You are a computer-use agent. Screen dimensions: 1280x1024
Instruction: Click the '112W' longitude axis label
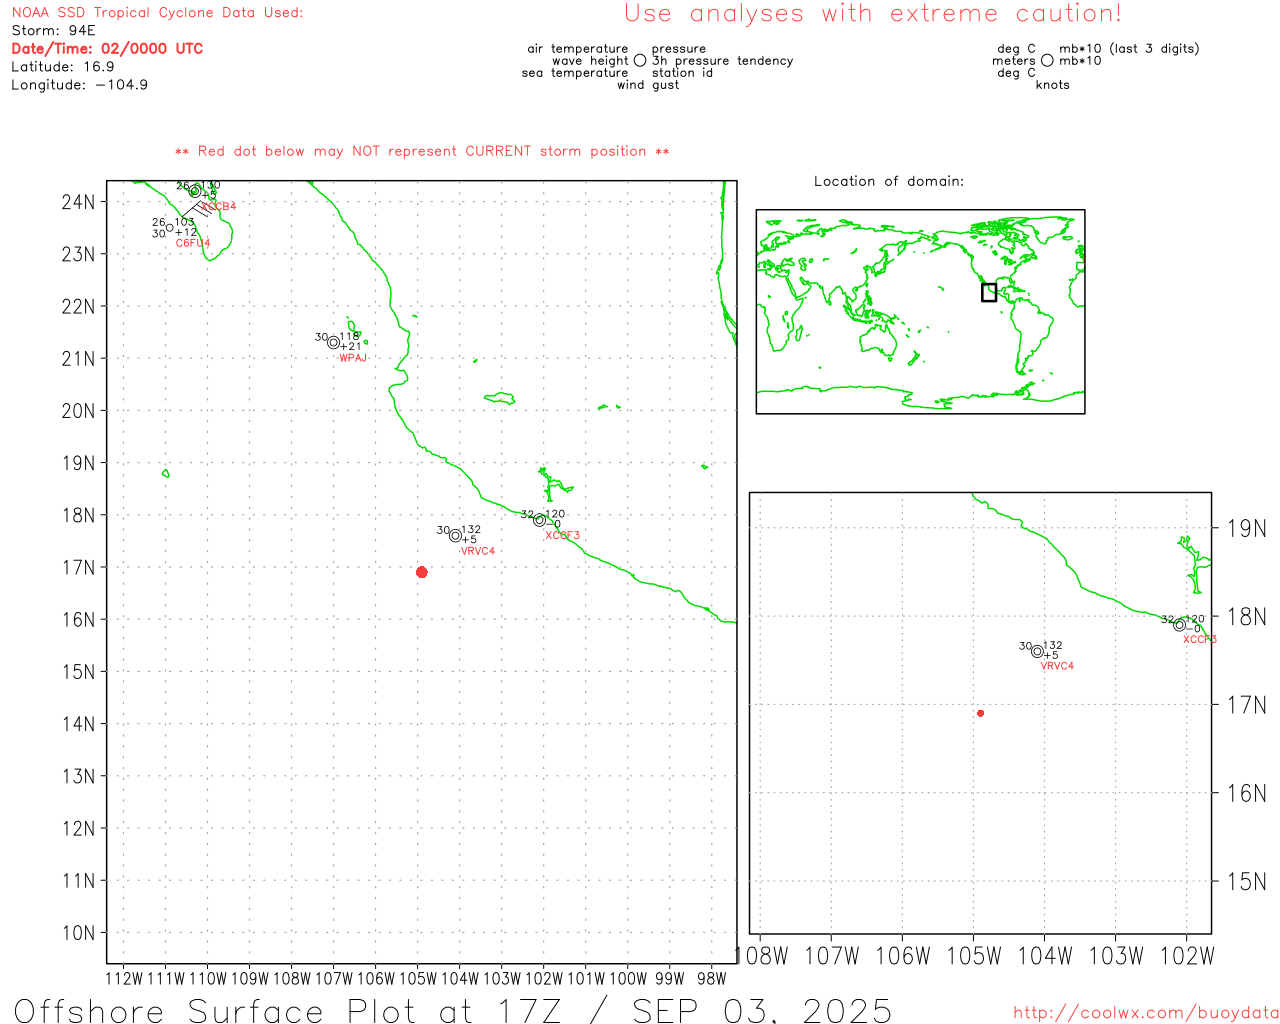124,978
